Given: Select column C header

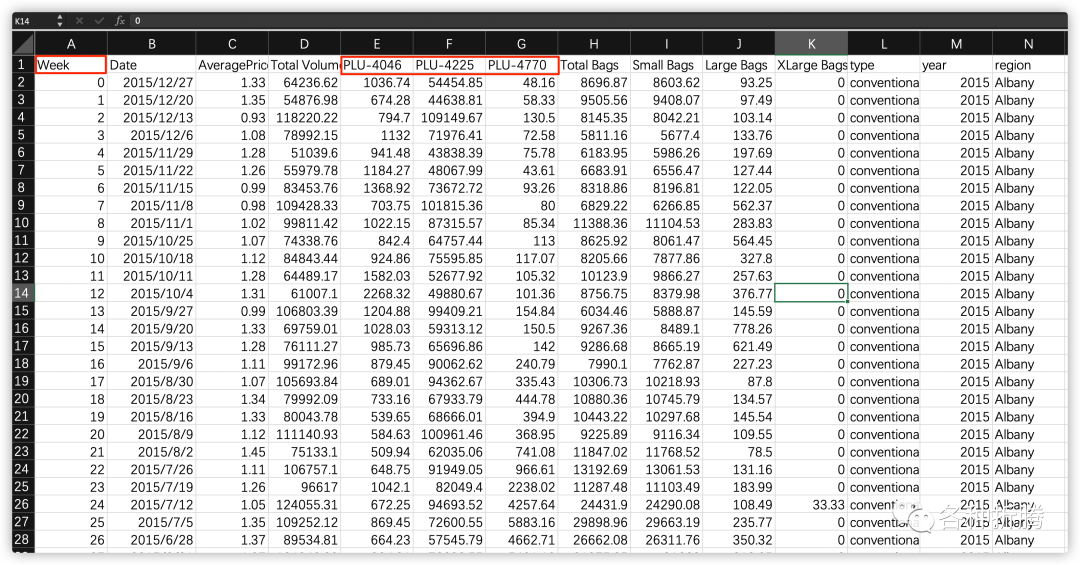Looking at the screenshot, I should 232,44.
